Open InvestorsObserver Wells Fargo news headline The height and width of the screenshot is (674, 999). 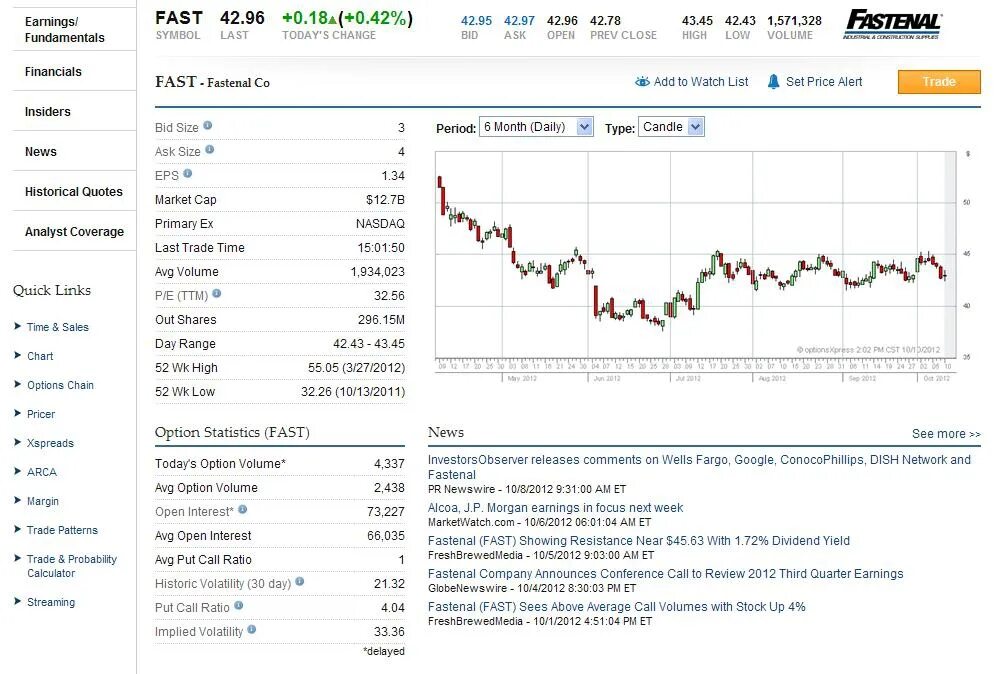pyautogui.click(x=699, y=467)
